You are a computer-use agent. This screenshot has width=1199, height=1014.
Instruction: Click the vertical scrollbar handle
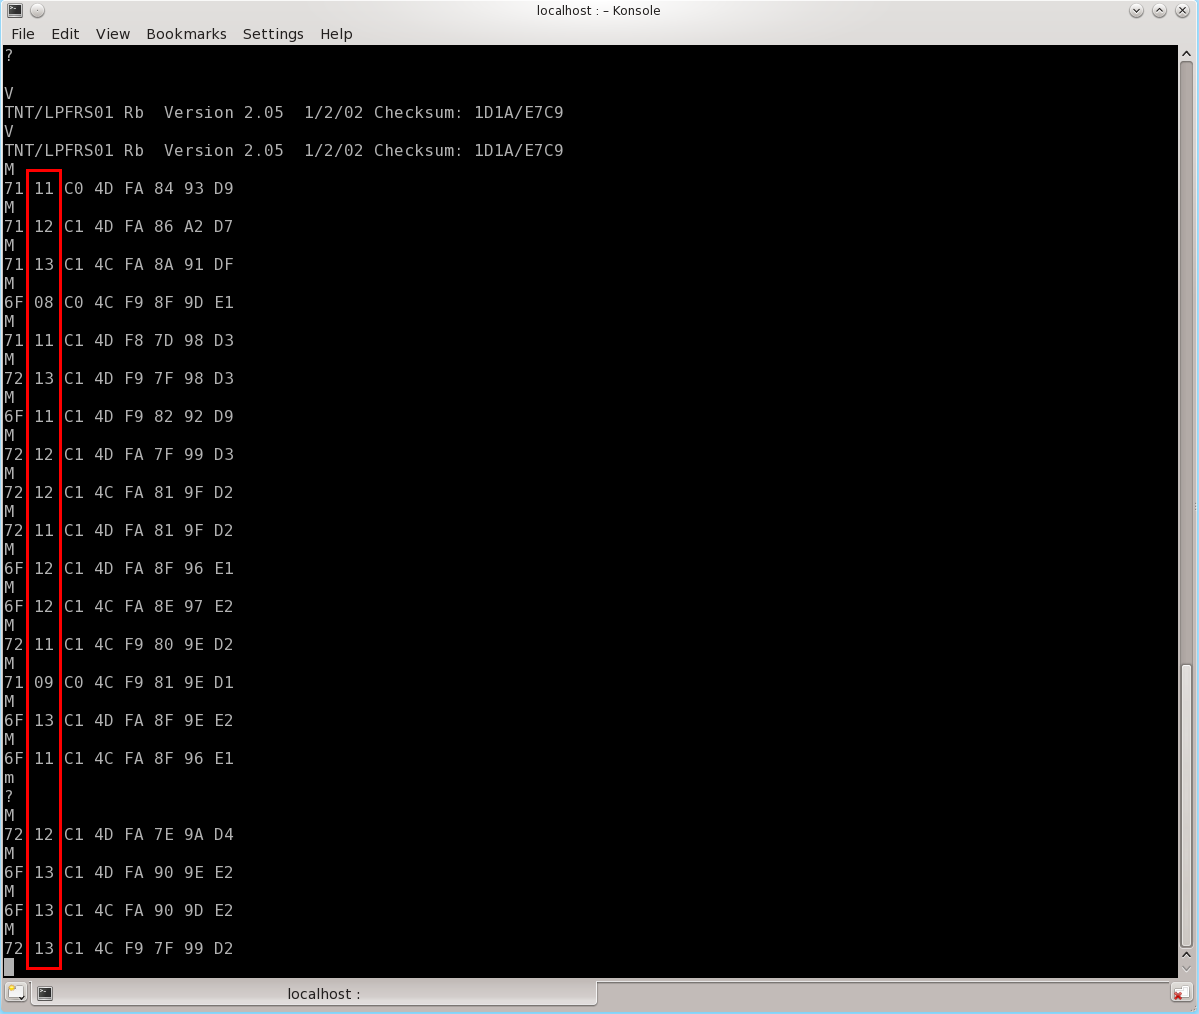point(1186,806)
